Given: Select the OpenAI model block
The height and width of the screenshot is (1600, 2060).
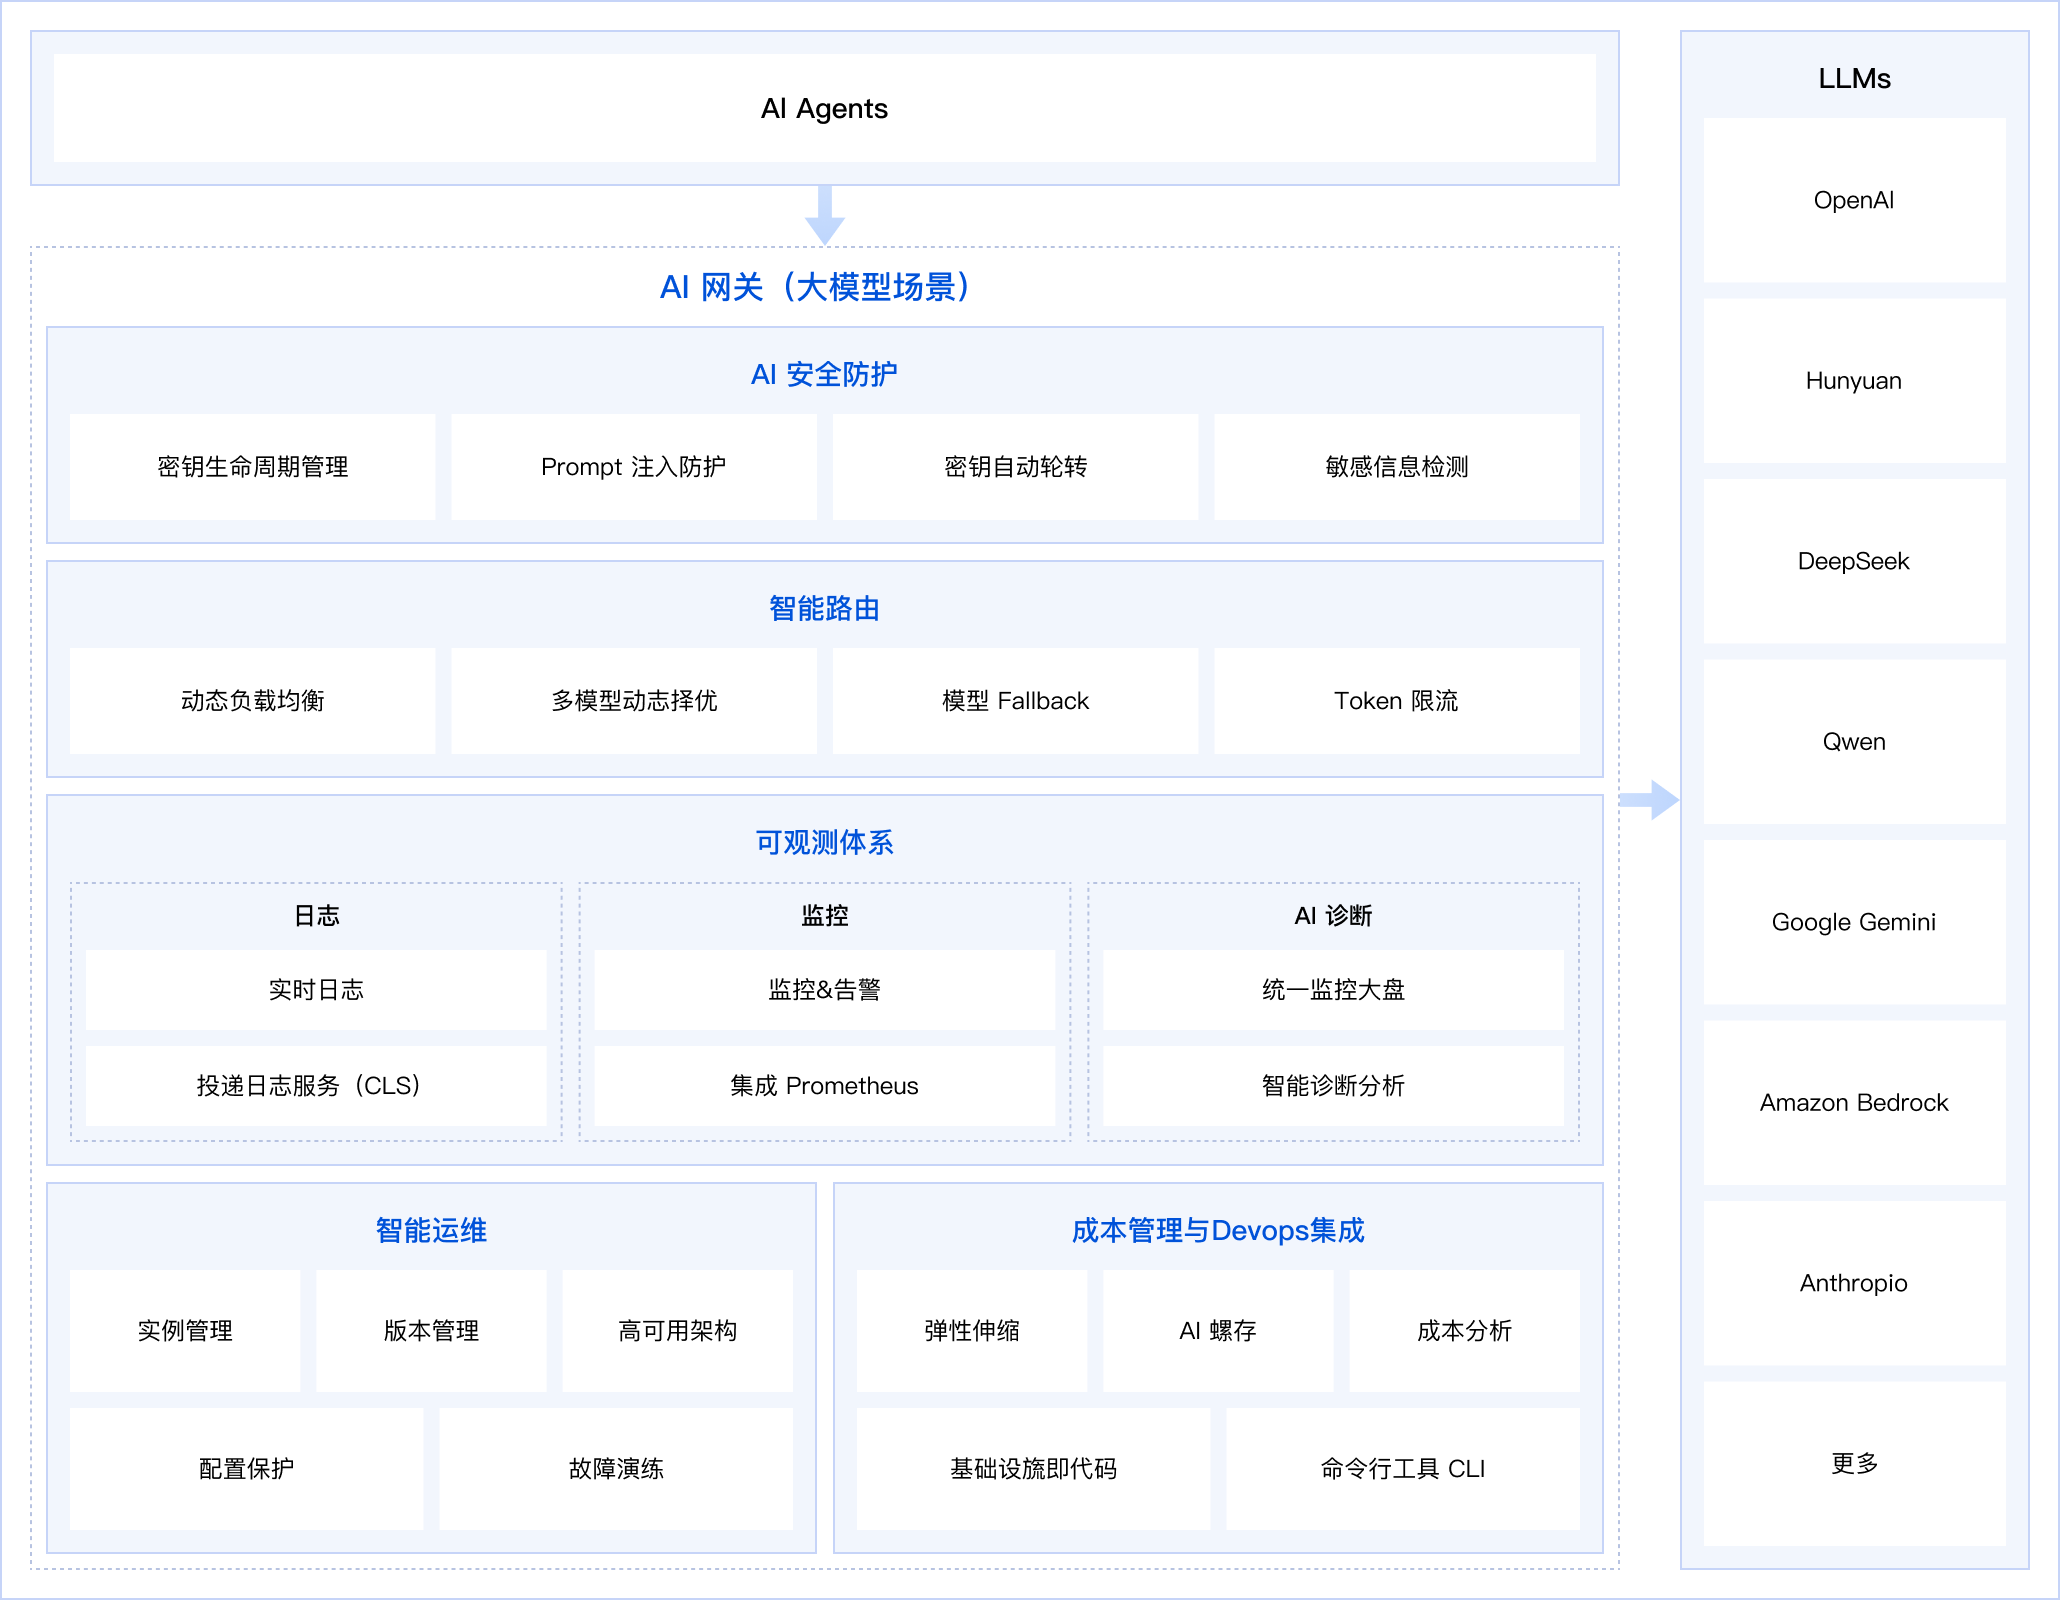Looking at the screenshot, I should (1853, 200).
